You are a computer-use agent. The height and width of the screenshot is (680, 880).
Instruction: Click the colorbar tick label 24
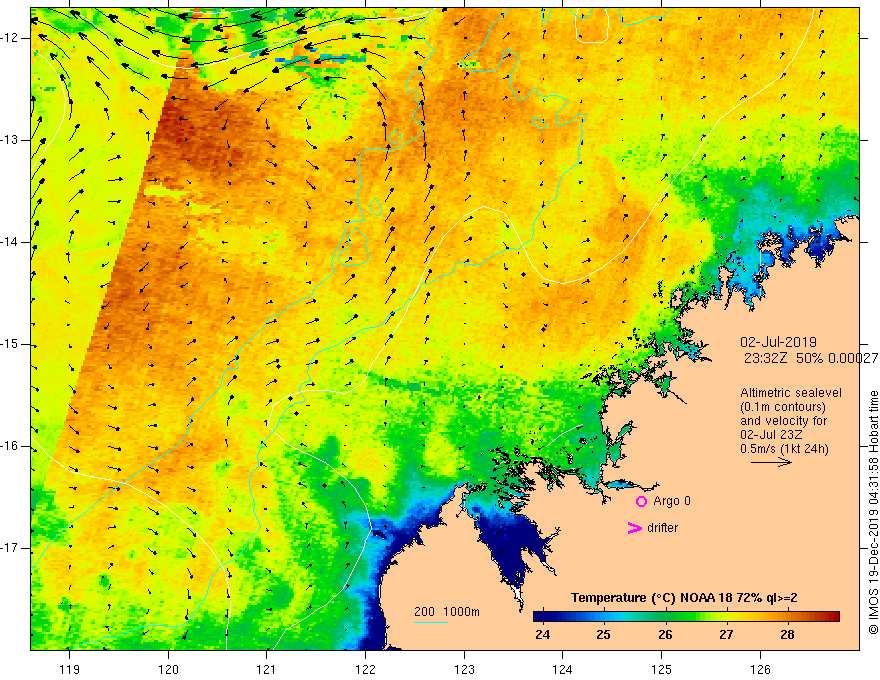(x=543, y=635)
